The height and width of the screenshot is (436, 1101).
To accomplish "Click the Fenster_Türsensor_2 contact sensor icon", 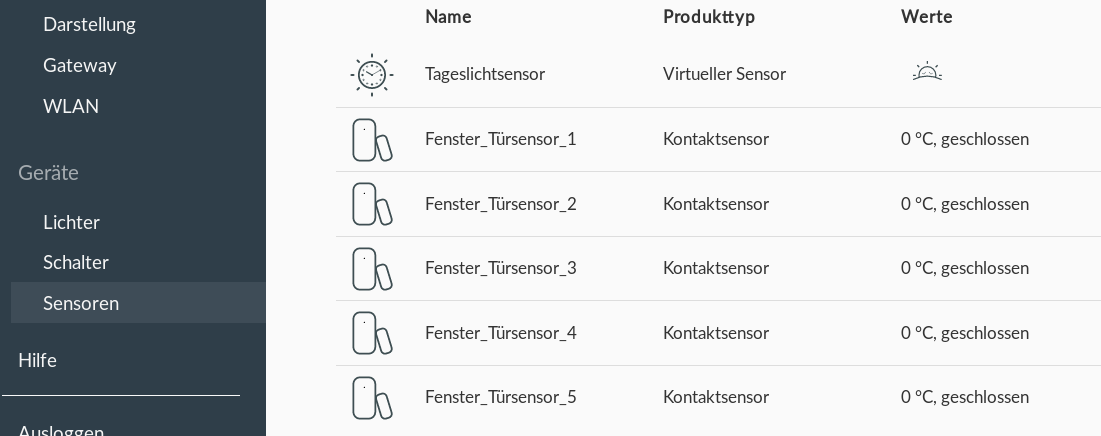I will click(371, 204).
